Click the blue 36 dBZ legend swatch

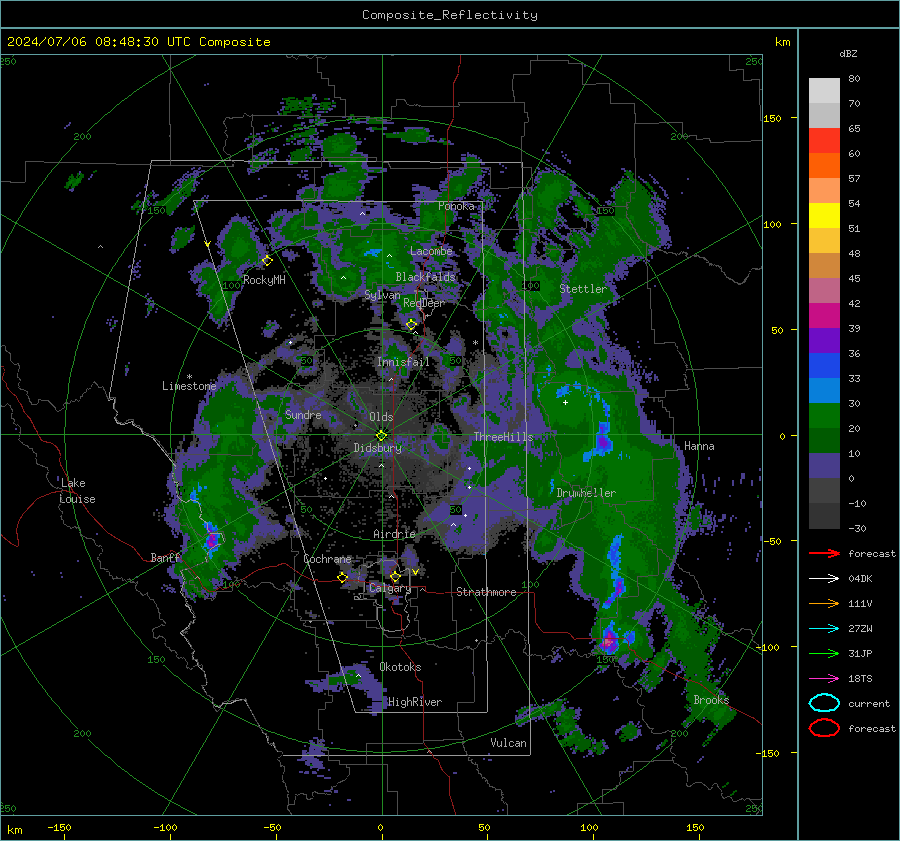824,365
